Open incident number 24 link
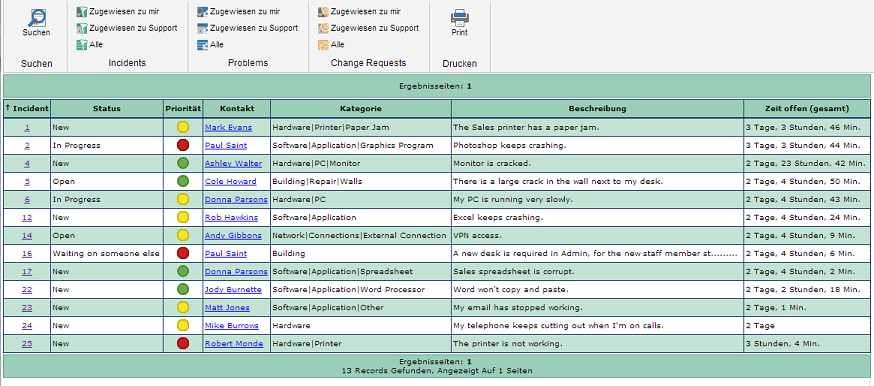Screen dimensions: 874x386 coord(27,326)
